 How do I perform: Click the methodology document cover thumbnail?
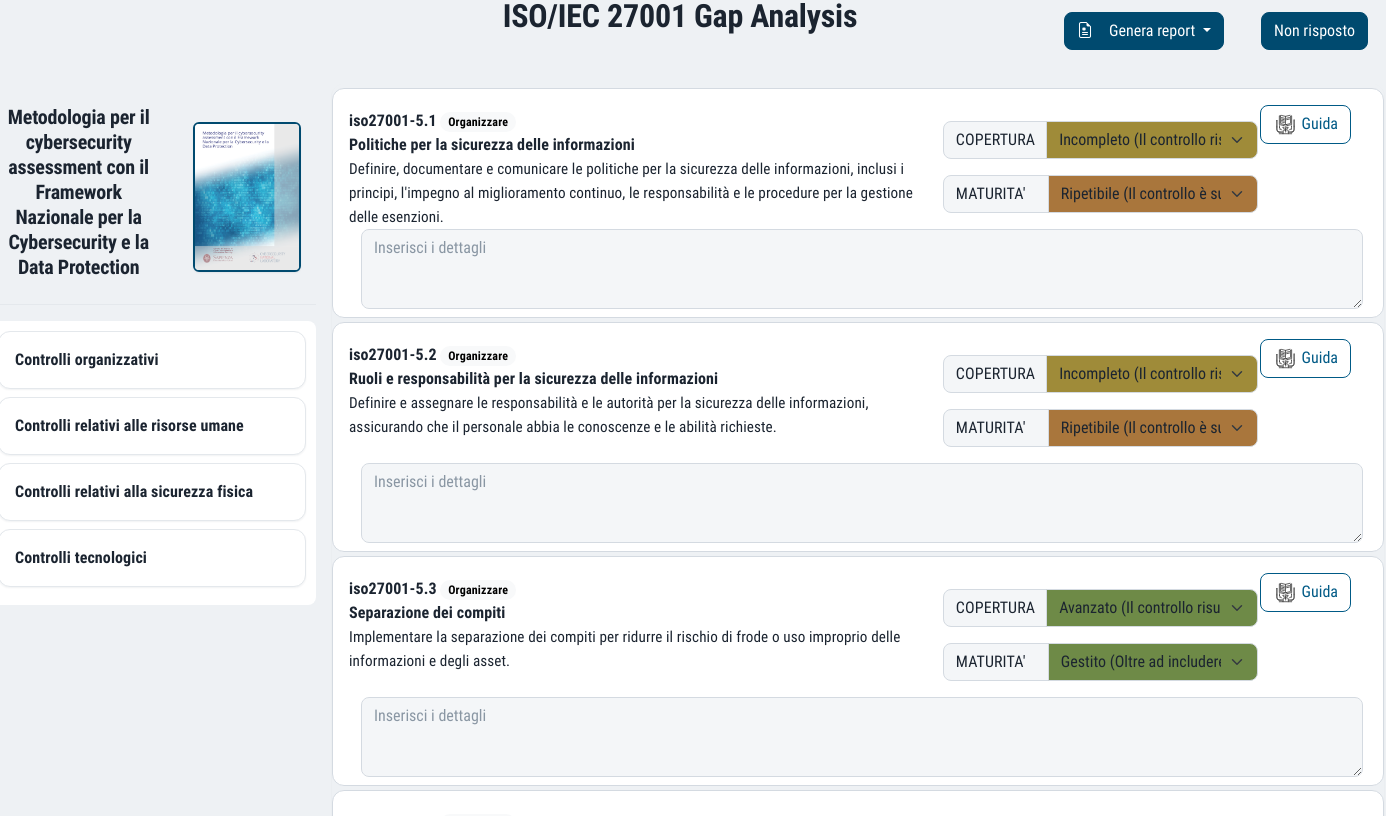[x=247, y=197]
